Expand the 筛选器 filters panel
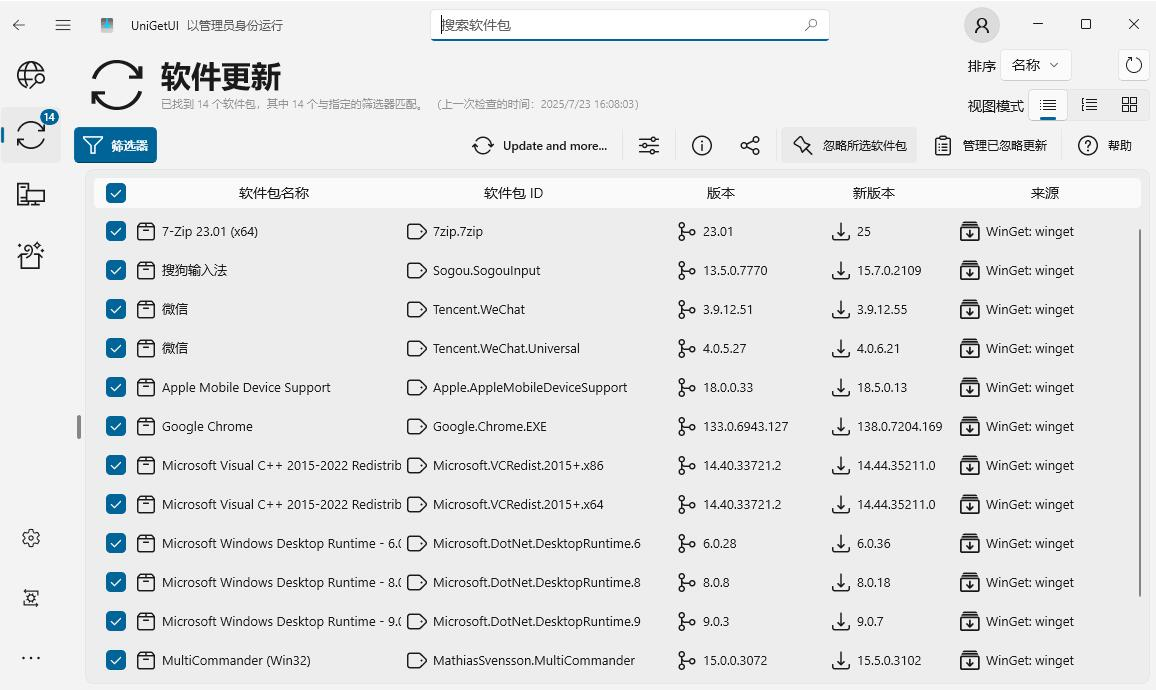The height and width of the screenshot is (690, 1156). click(x=116, y=146)
